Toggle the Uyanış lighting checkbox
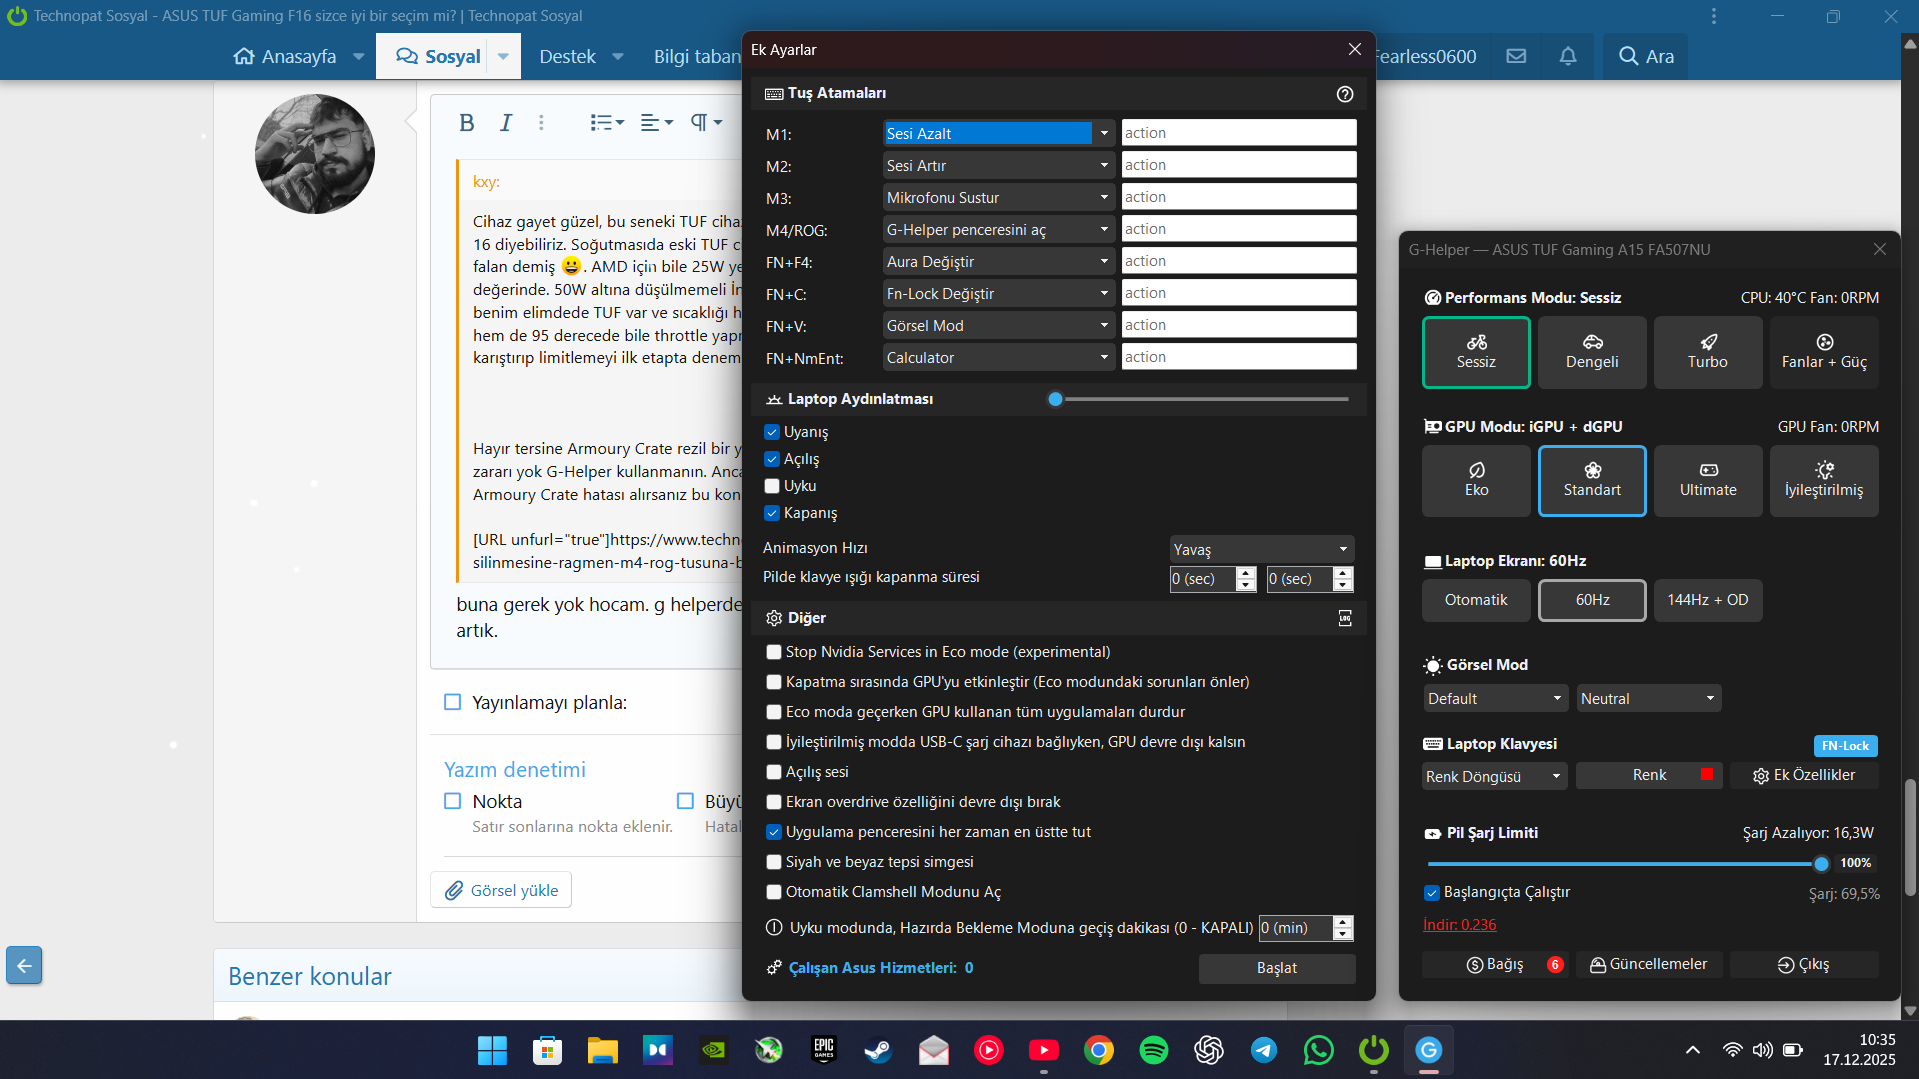 pyautogui.click(x=772, y=432)
